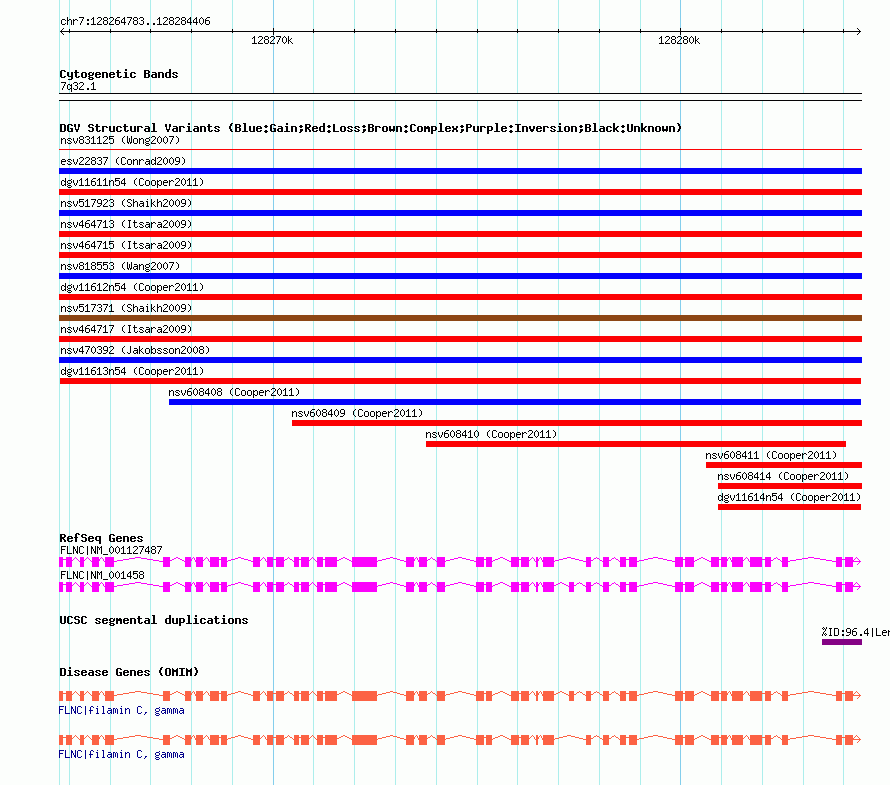Click the right arrowhead of the scale ruler
The height and width of the screenshot is (785, 890).
[858, 32]
